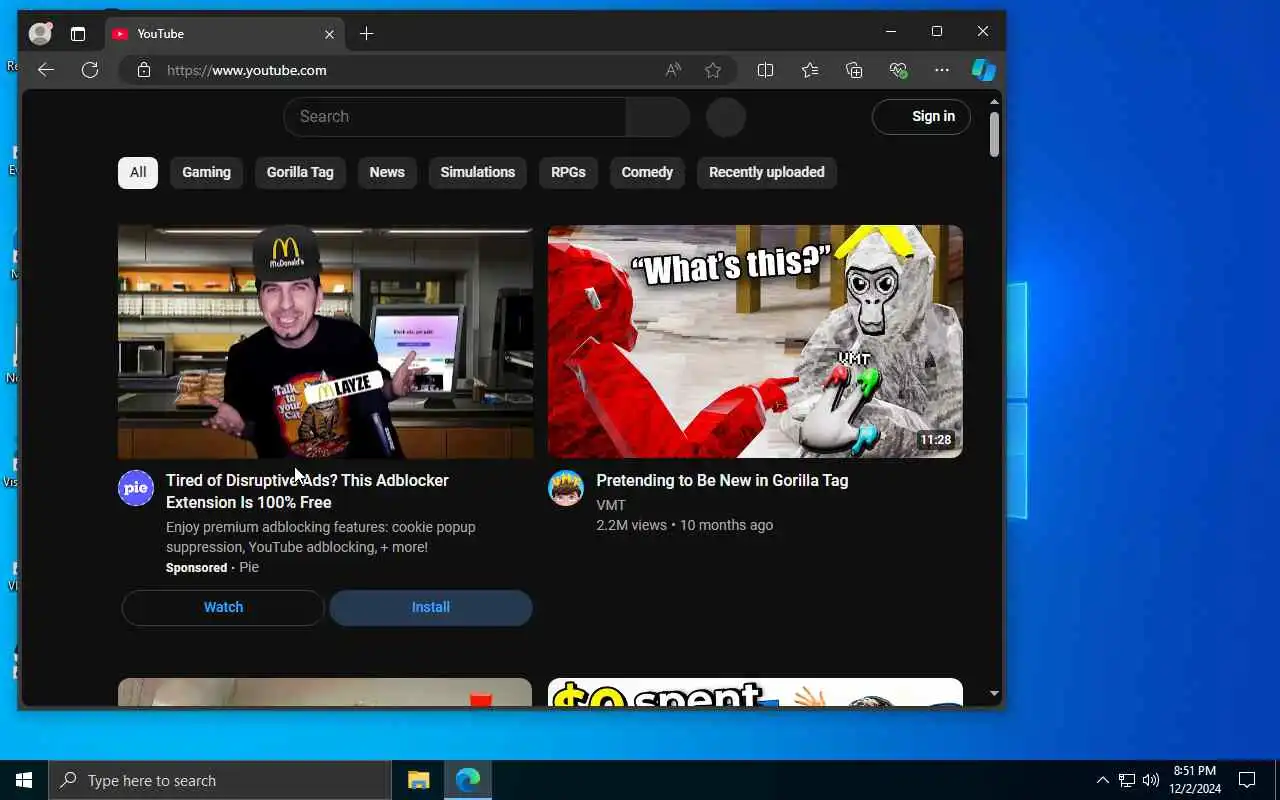The image size is (1280, 800).
Task: Click the VMT channel avatar icon
Action: 566,488
